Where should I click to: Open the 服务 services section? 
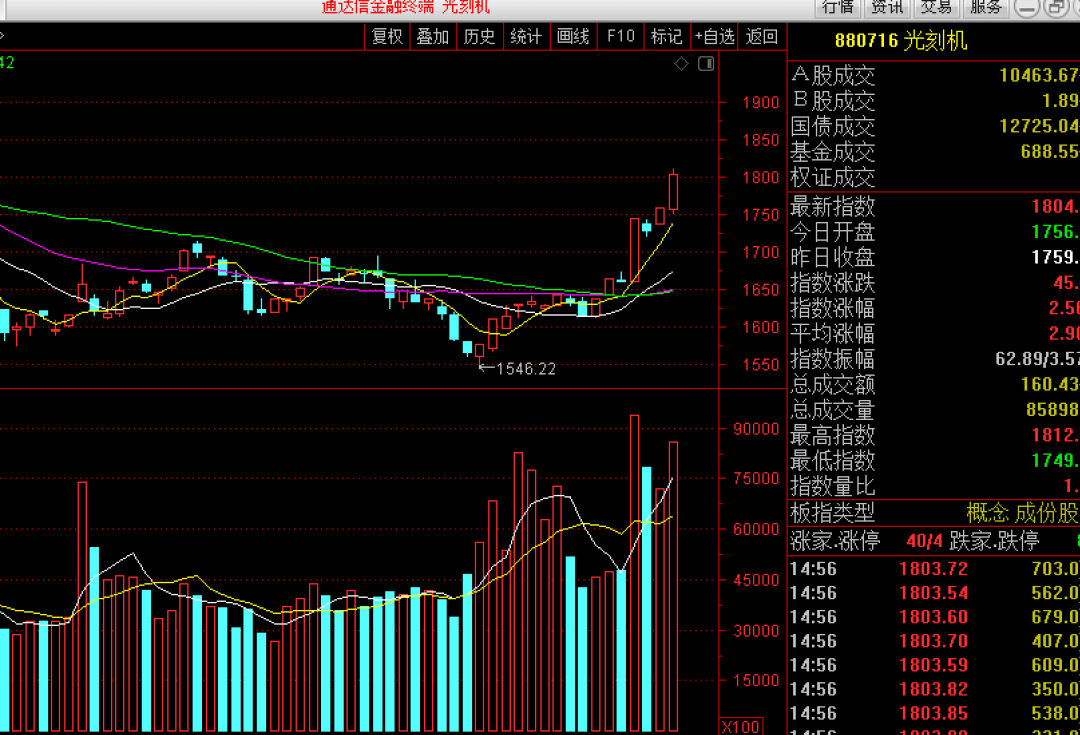(985, 7)
